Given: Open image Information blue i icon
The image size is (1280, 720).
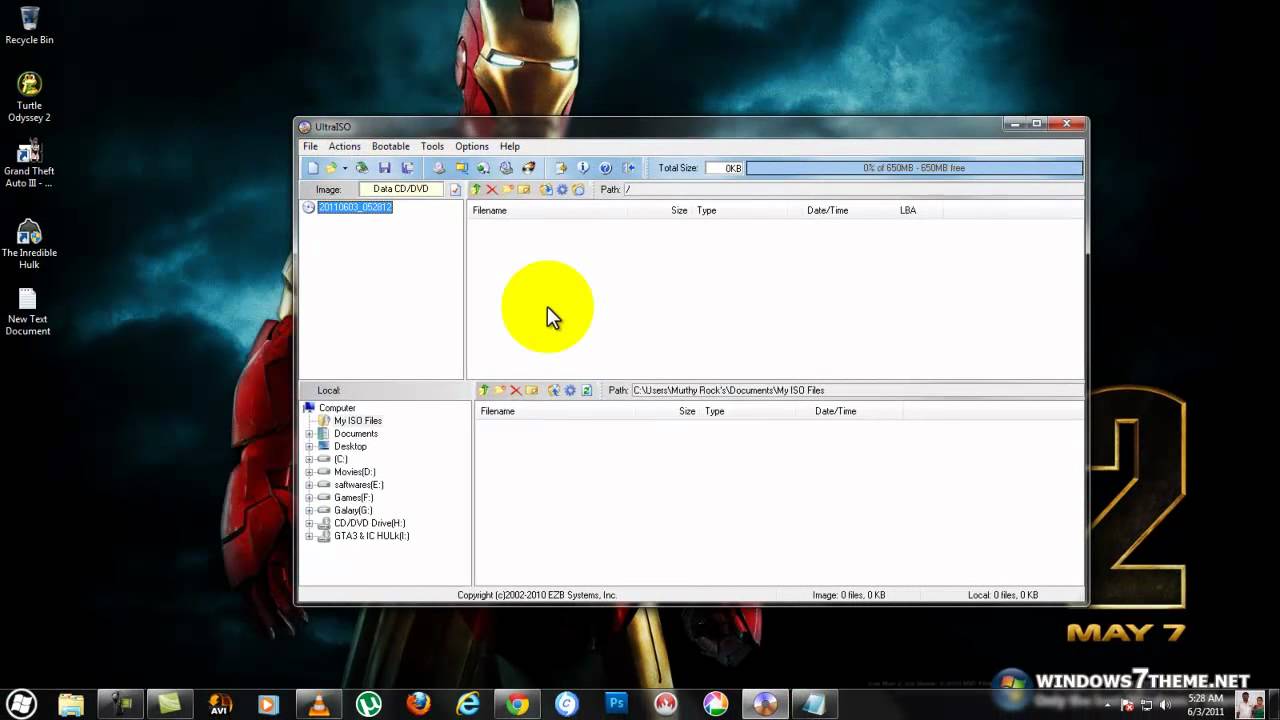Looking at the screenshot, I should pyautogui.click(x=583, y=168).
